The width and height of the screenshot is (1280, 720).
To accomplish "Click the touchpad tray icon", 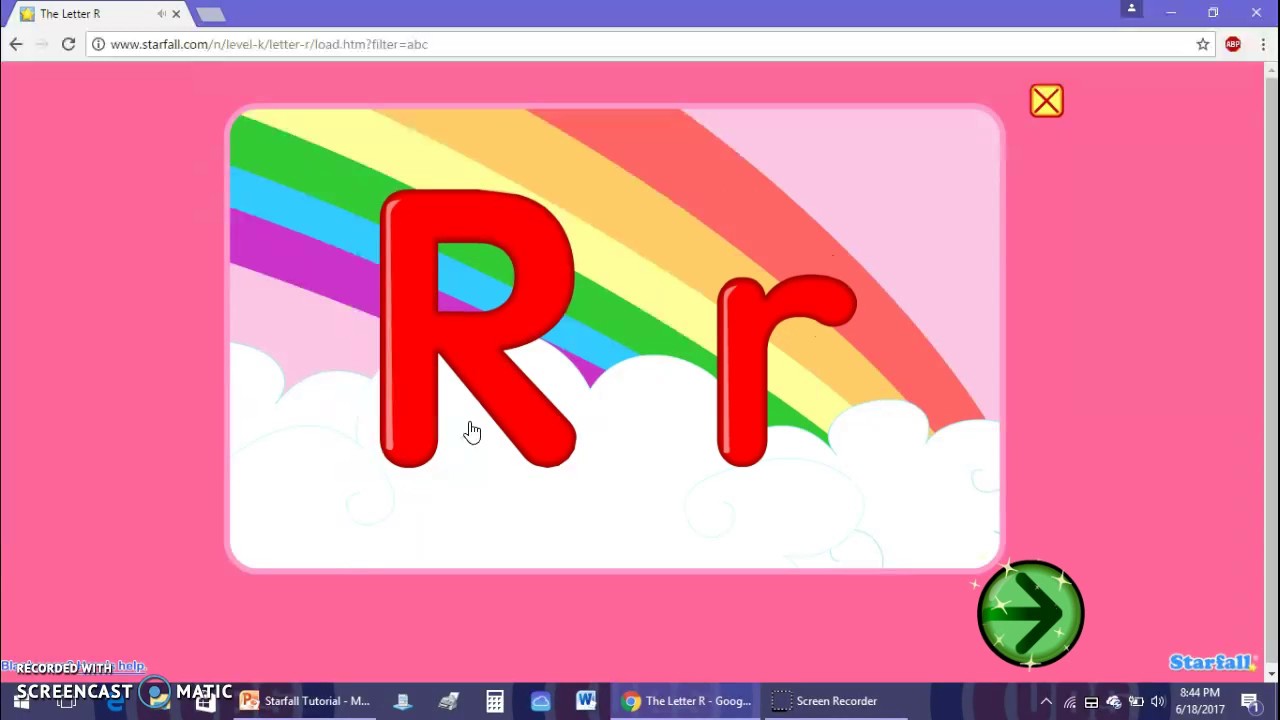I will (1092, 701).
